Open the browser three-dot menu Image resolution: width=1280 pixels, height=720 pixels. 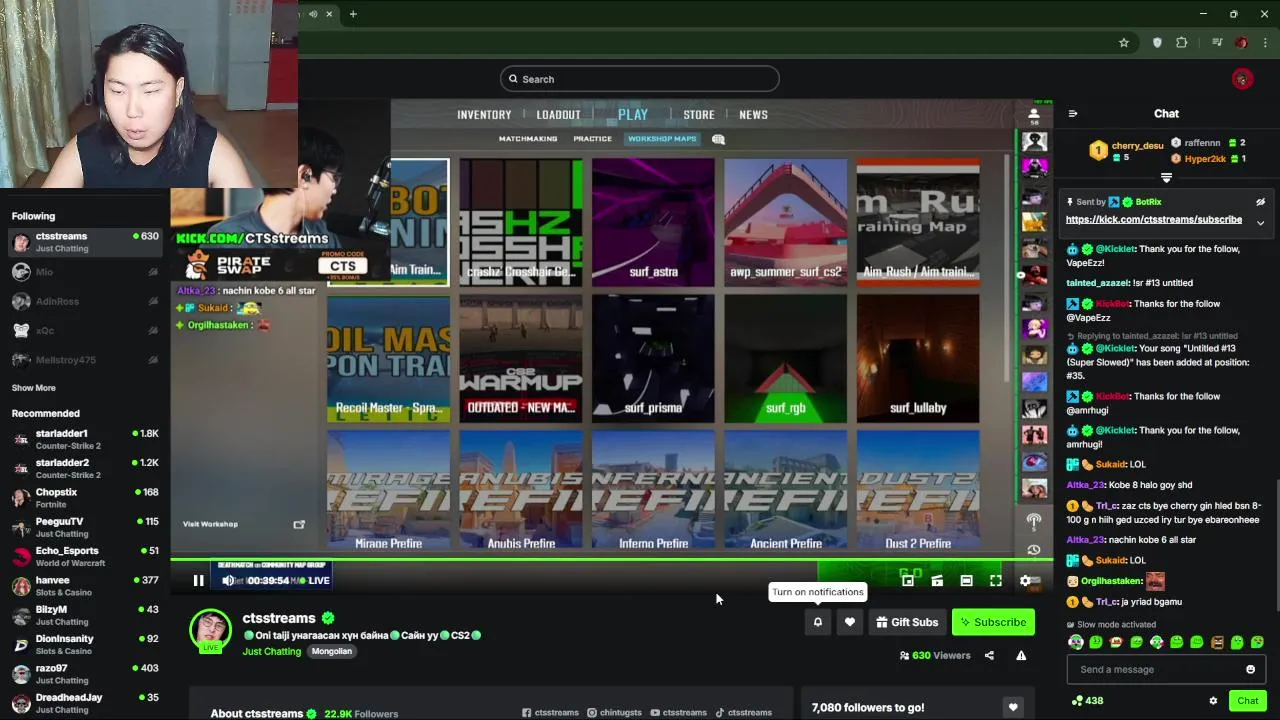(1265, 43)
